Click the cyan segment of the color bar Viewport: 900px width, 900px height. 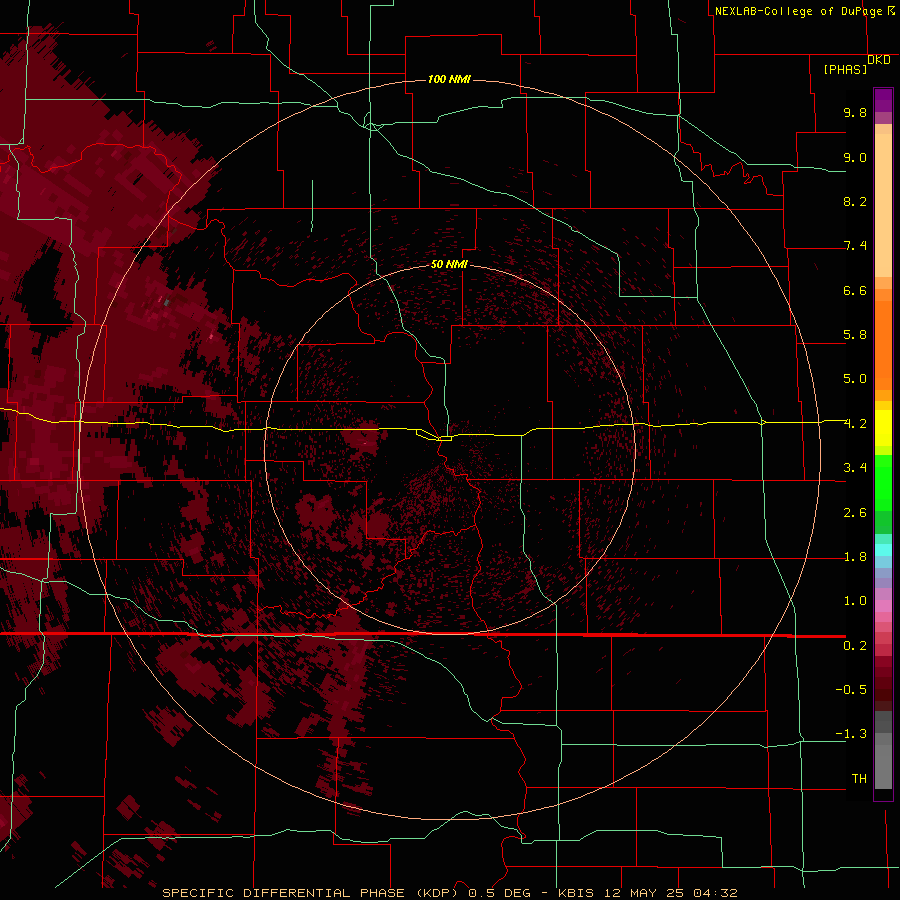[883, 550]
